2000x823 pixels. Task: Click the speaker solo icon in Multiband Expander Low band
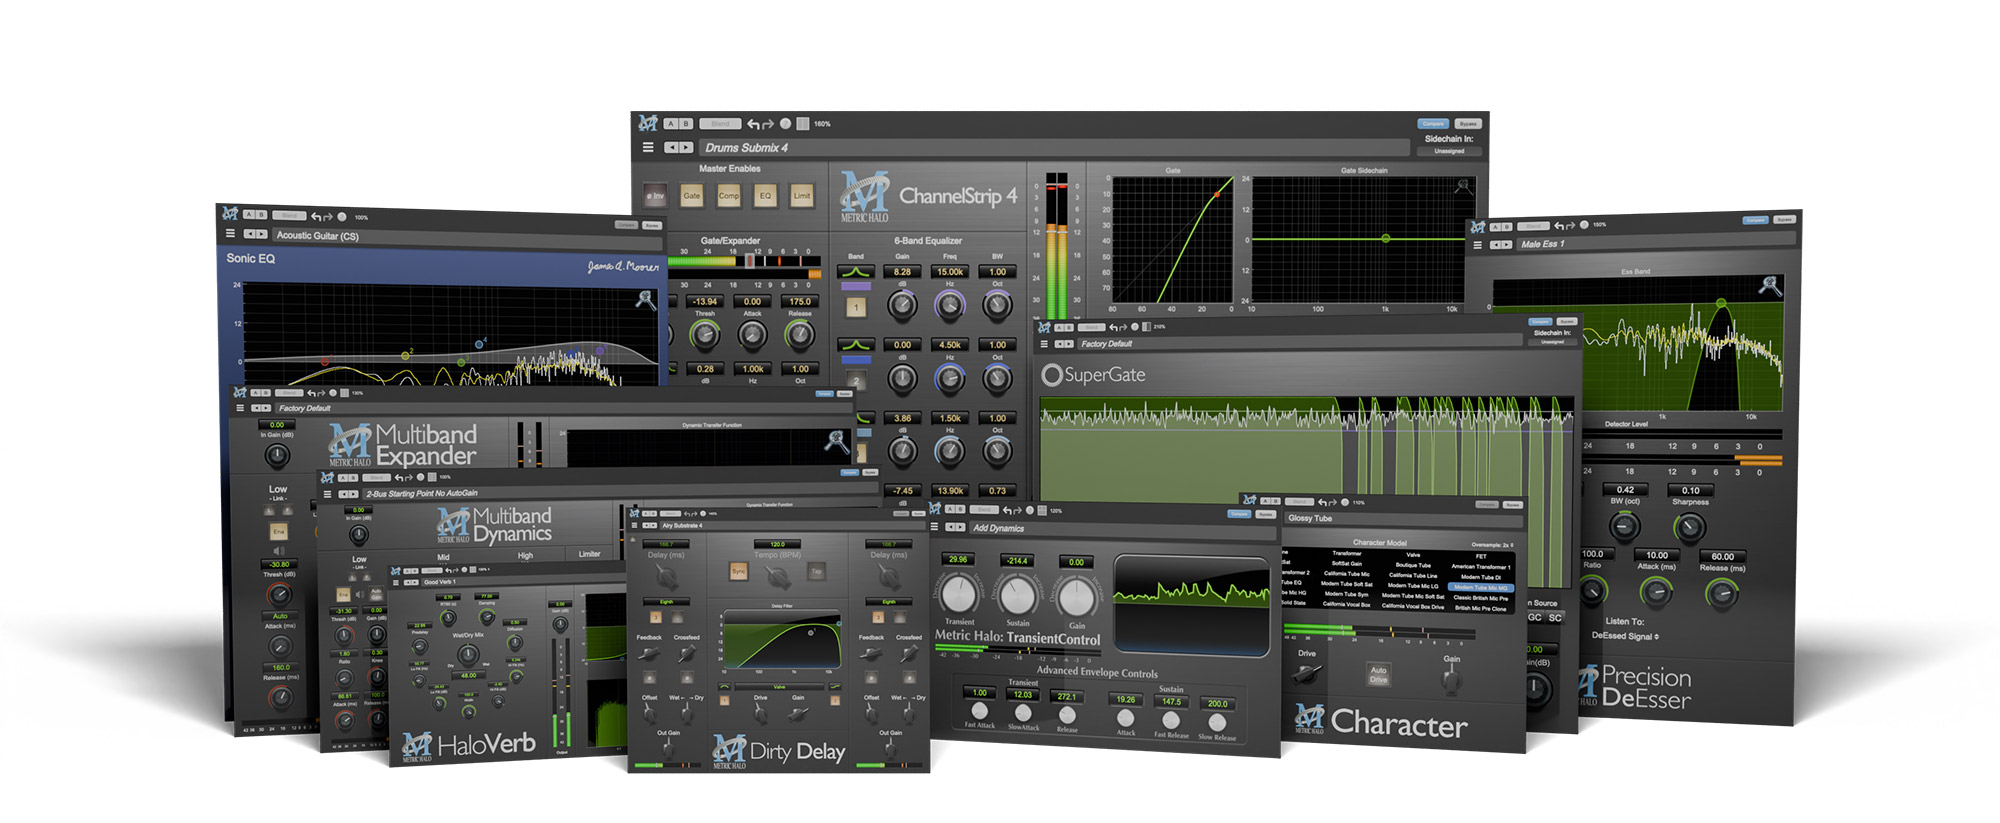pos(279,551)
